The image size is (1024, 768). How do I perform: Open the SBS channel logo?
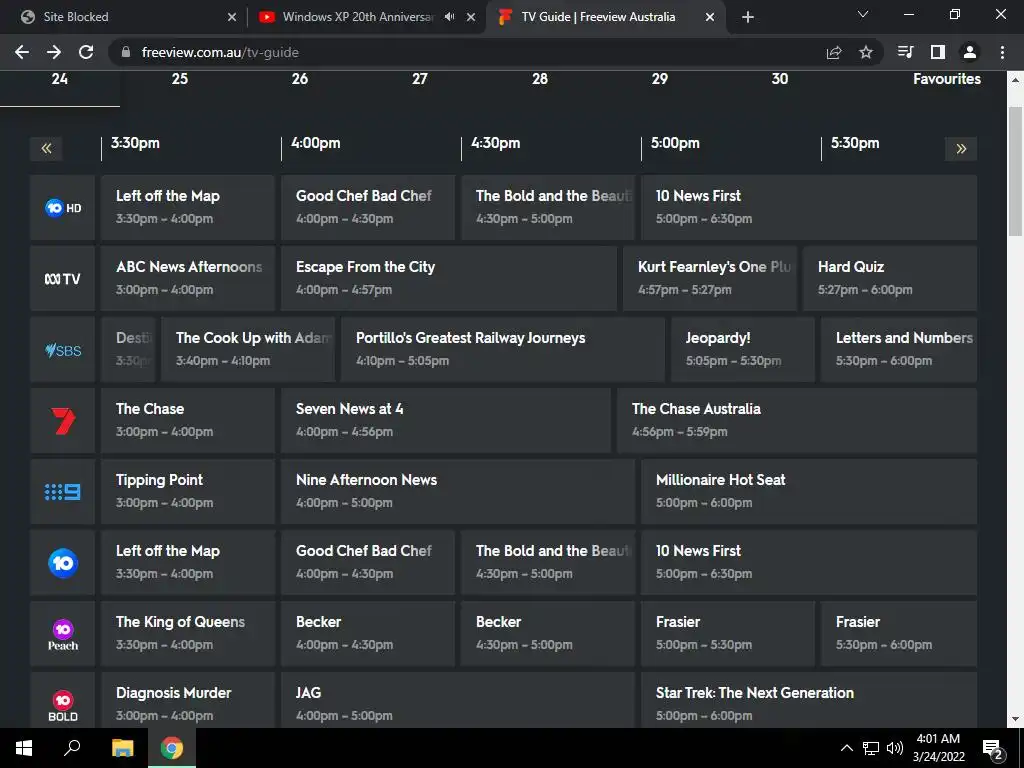click(63, 350)
